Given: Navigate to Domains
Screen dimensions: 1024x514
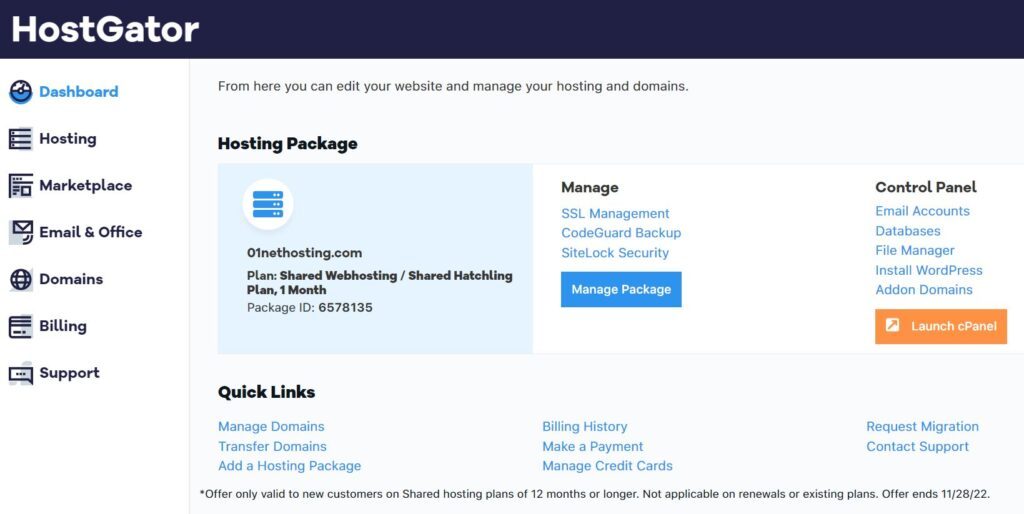Looking at the screenshot, I should coord(71,279).
